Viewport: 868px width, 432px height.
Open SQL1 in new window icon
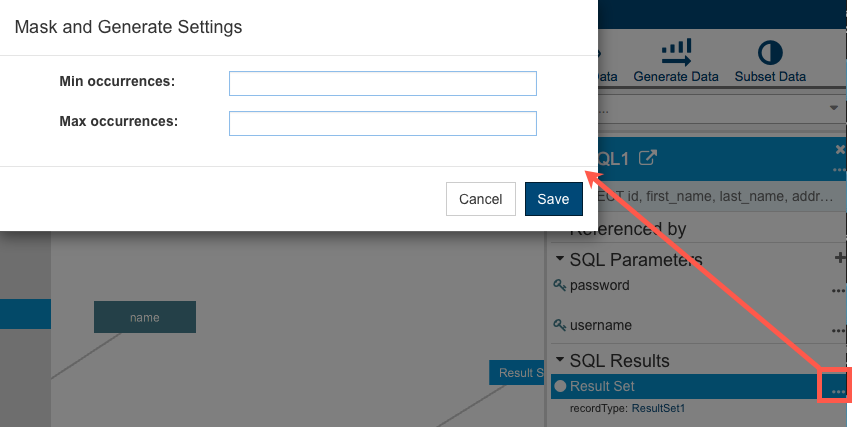coord(648,158)
